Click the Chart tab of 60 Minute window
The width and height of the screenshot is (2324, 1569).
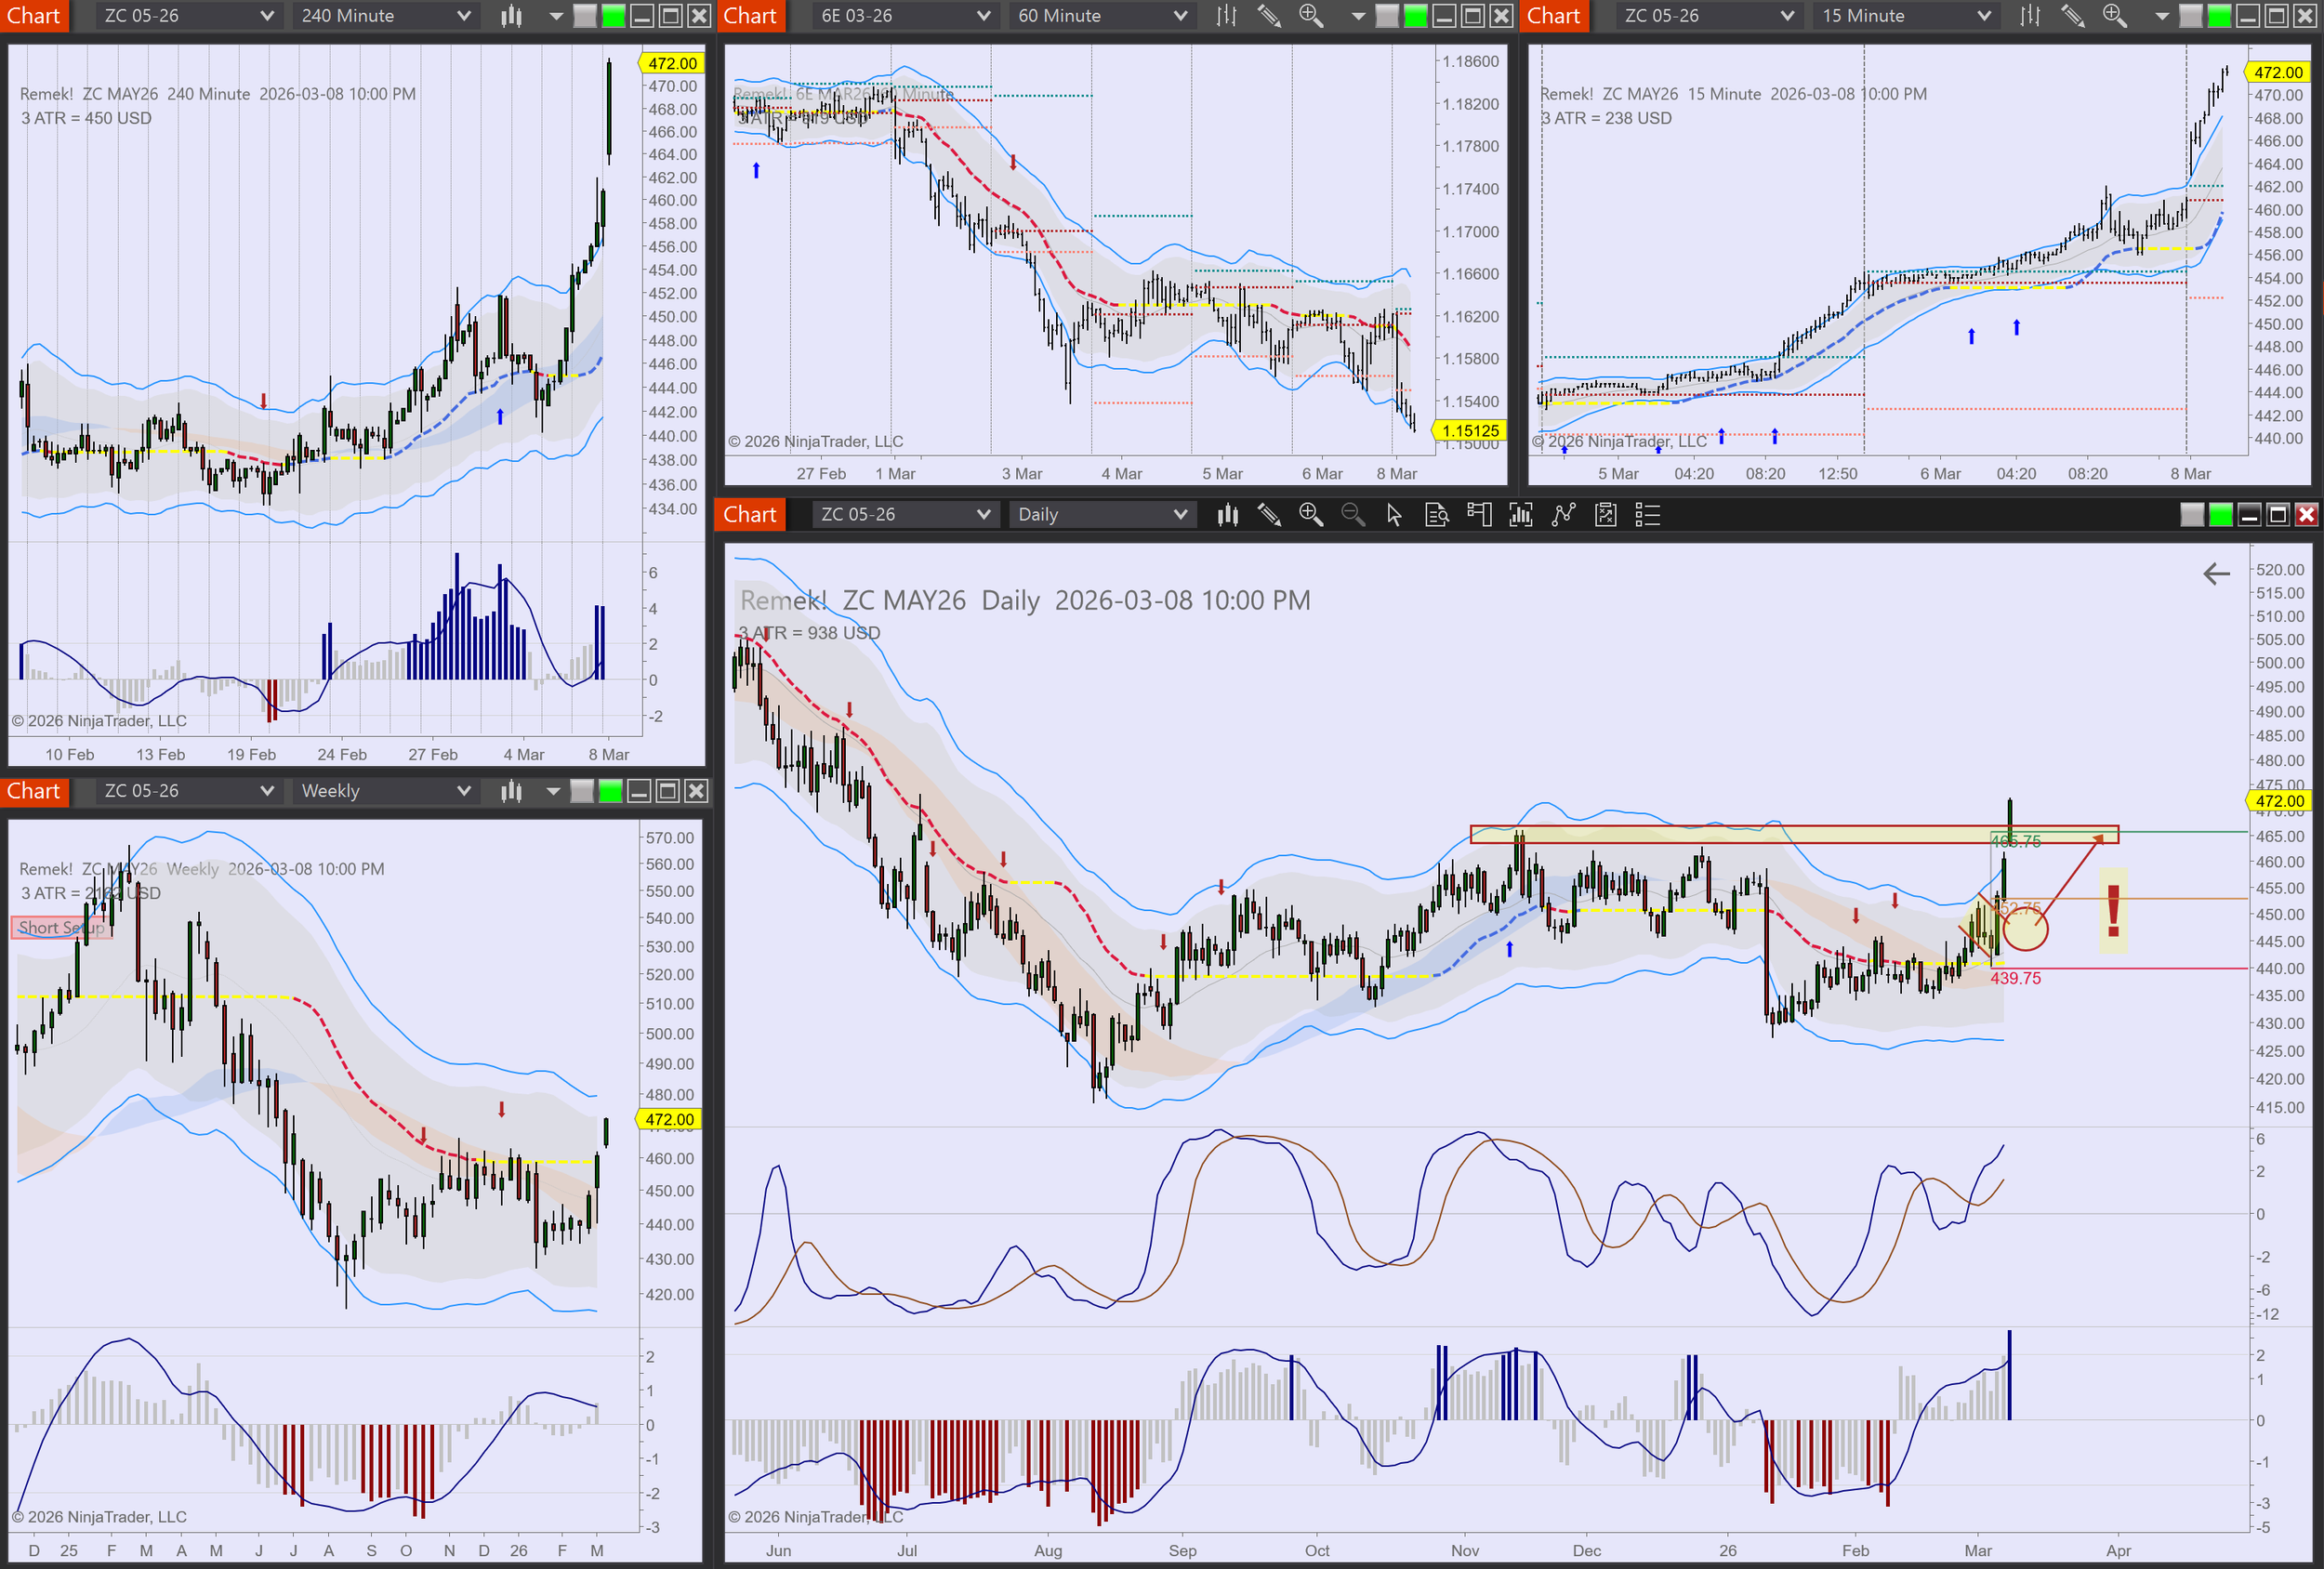coord(749,16)
